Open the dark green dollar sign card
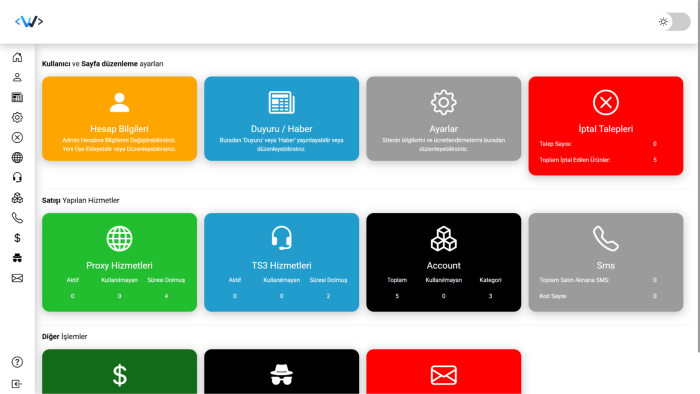The width and height of the screenshot is (700, 394). [x=119, y=372]
